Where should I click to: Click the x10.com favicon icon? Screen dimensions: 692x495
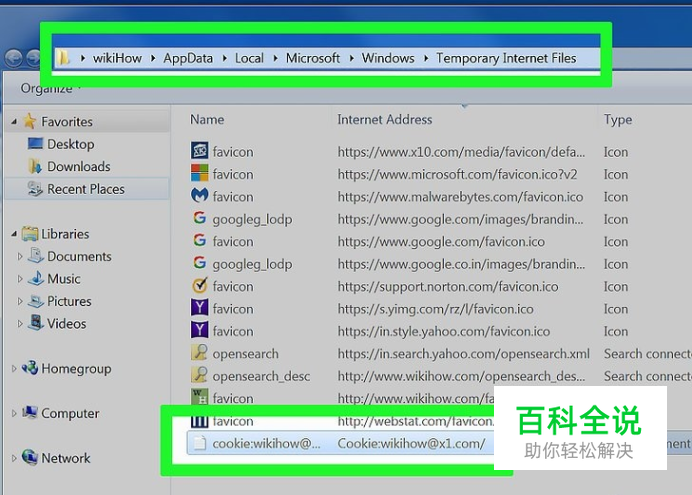tap(199, 150)
